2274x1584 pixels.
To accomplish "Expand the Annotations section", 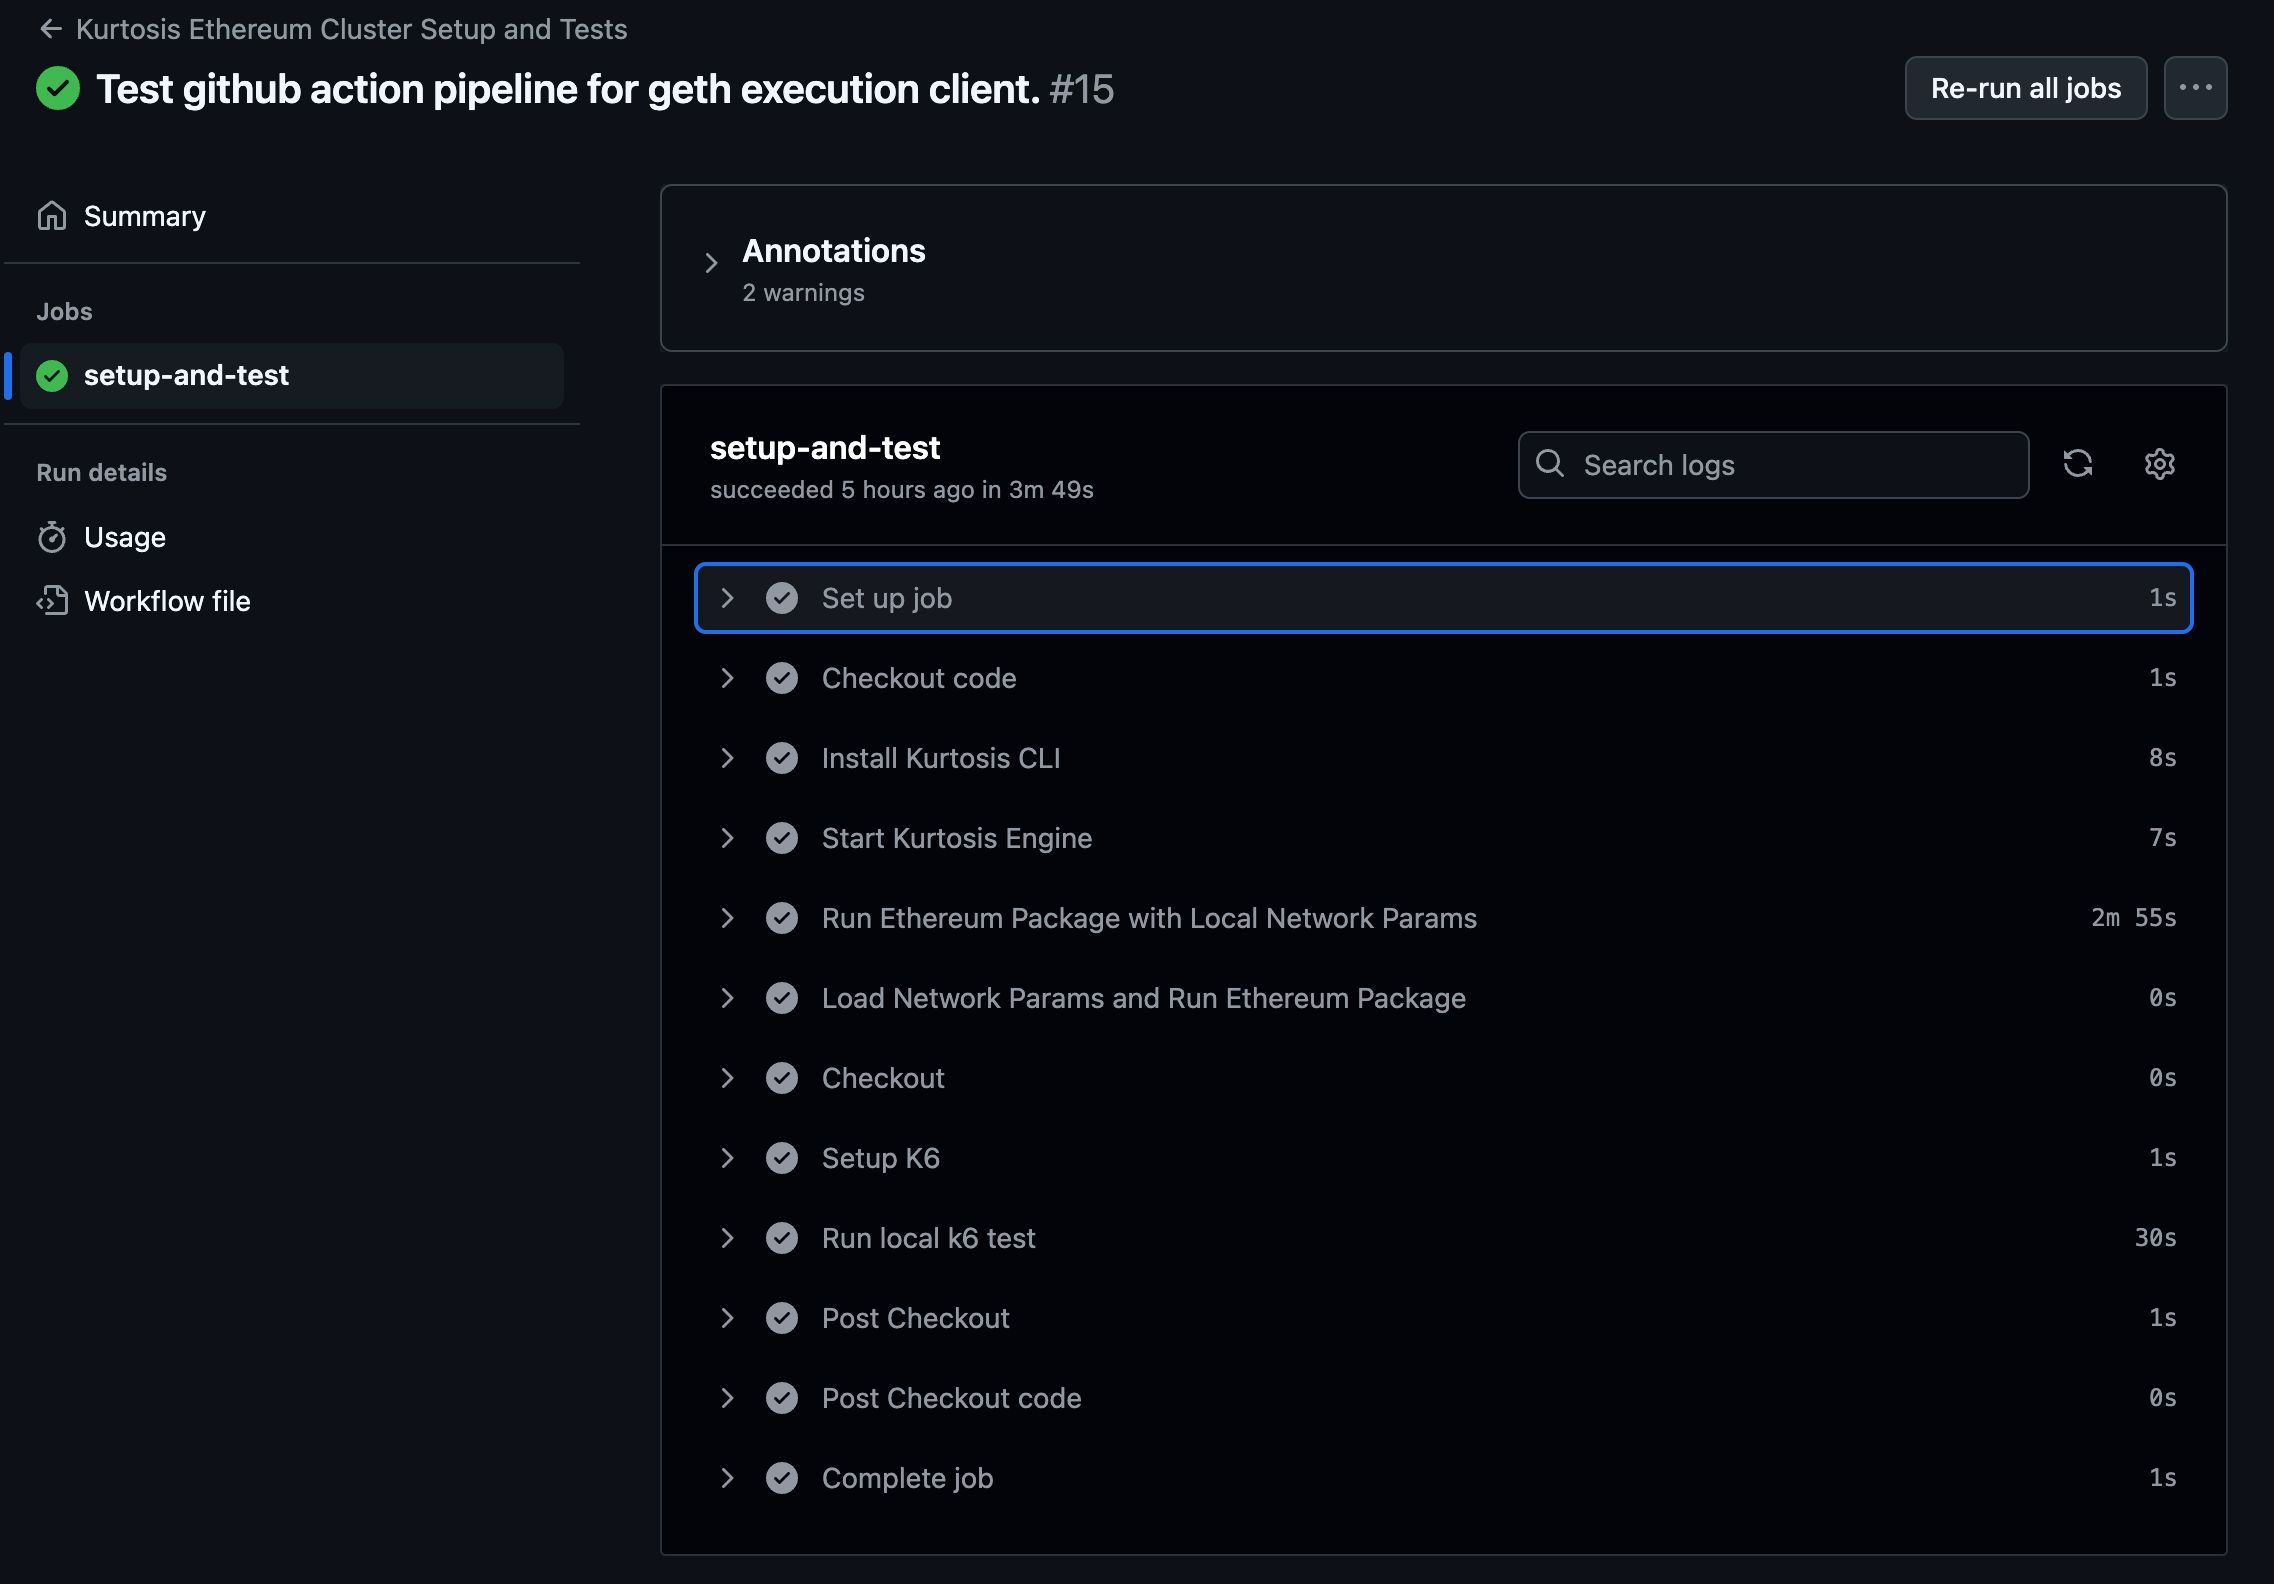I will coord(711,263).
